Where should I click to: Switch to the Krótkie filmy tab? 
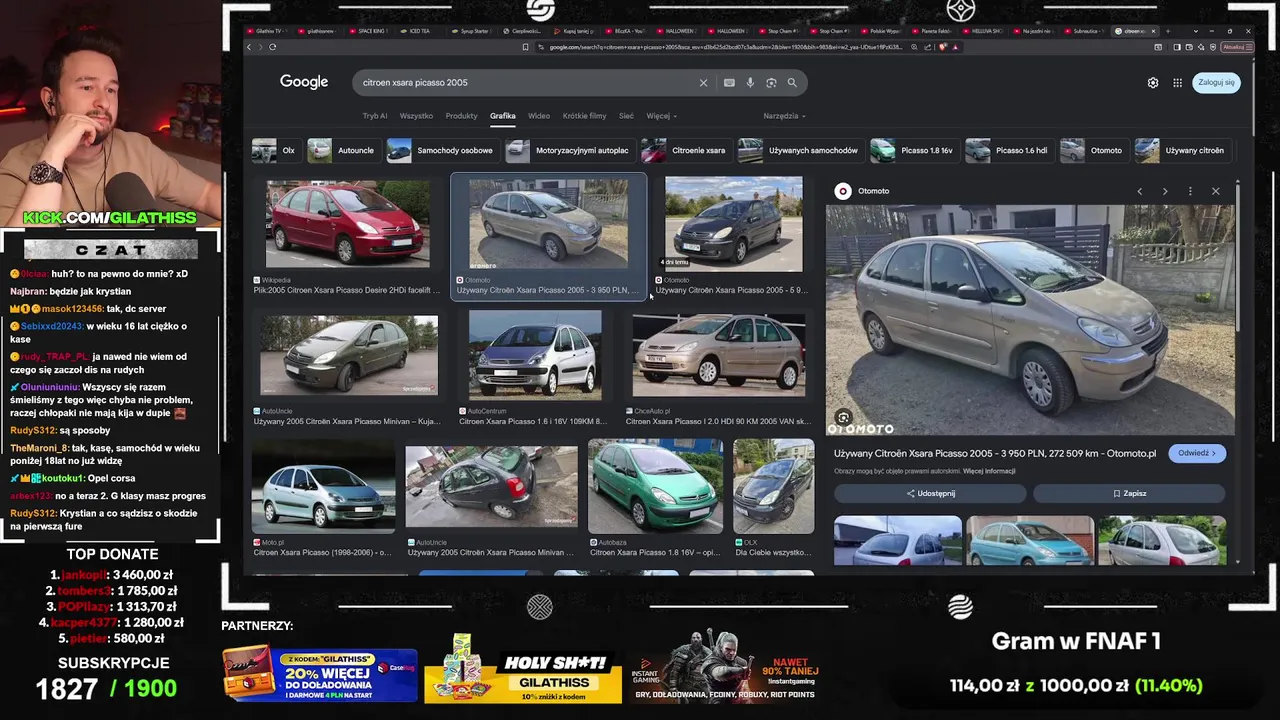click(584, 116)
